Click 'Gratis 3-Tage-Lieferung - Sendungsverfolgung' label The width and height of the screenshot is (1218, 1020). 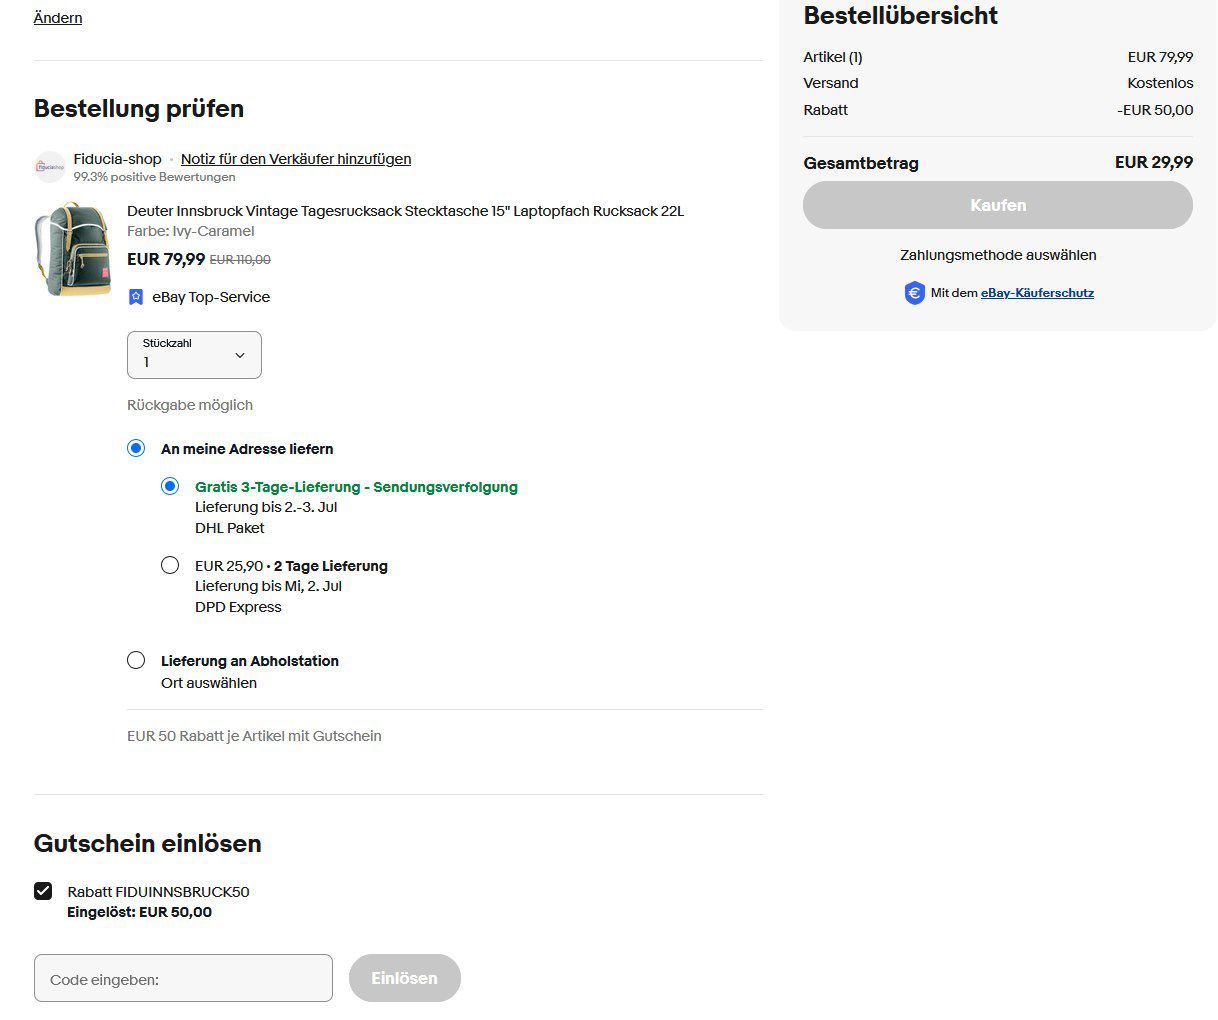click(x=356, y=487)
